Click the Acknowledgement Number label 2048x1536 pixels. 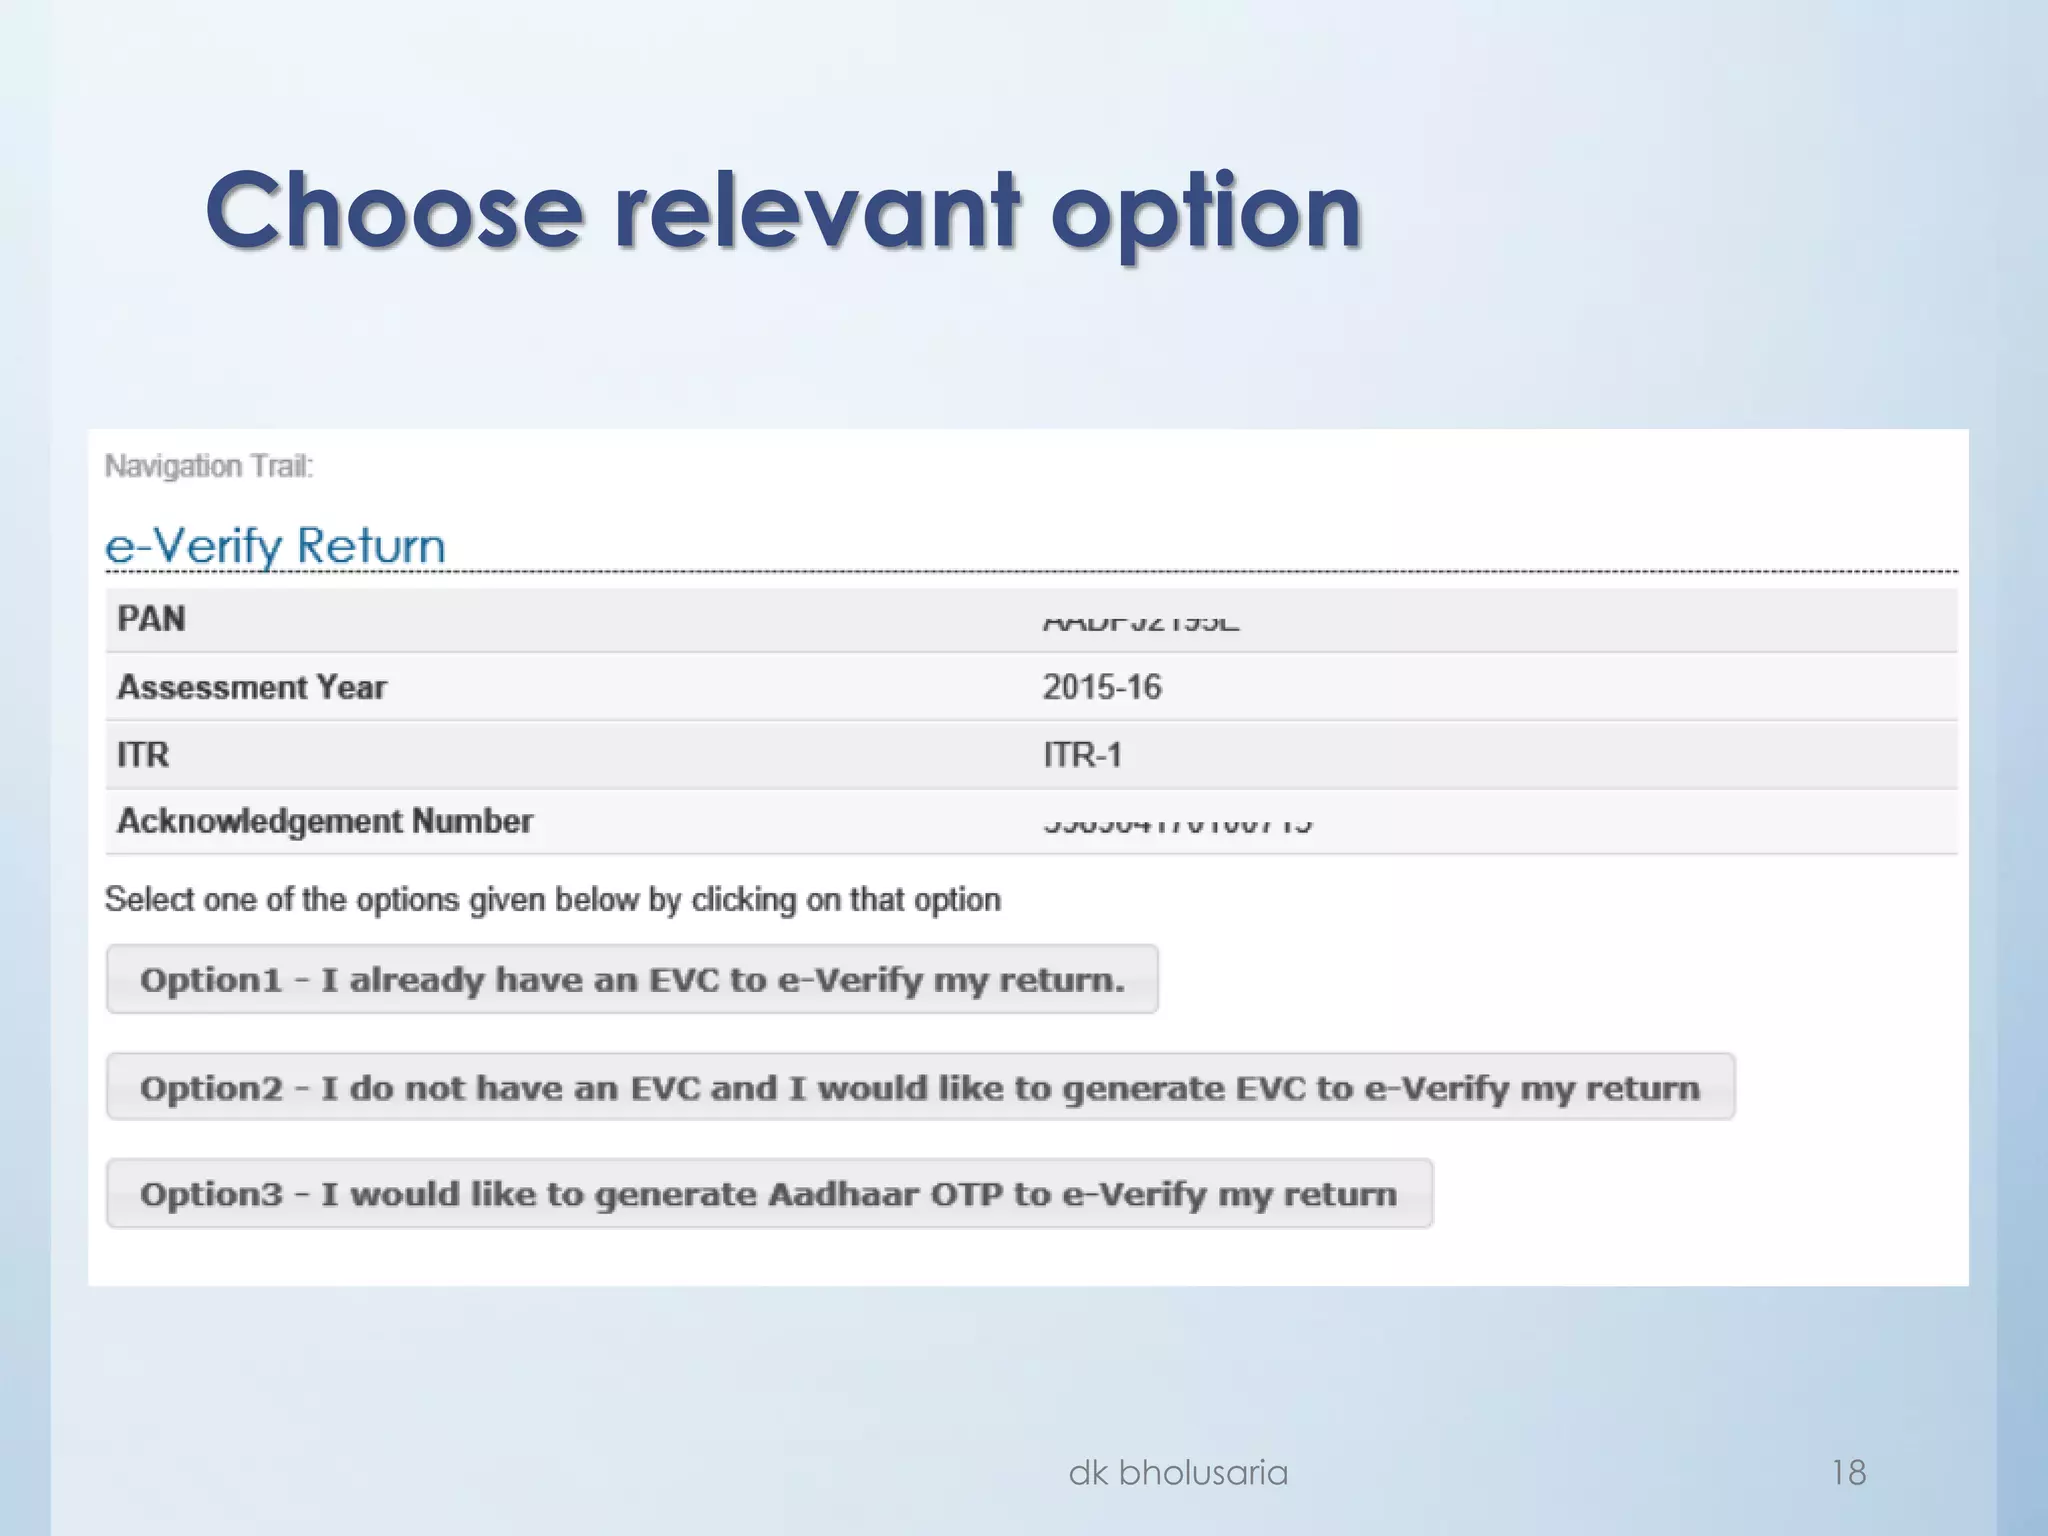[325, 821]
